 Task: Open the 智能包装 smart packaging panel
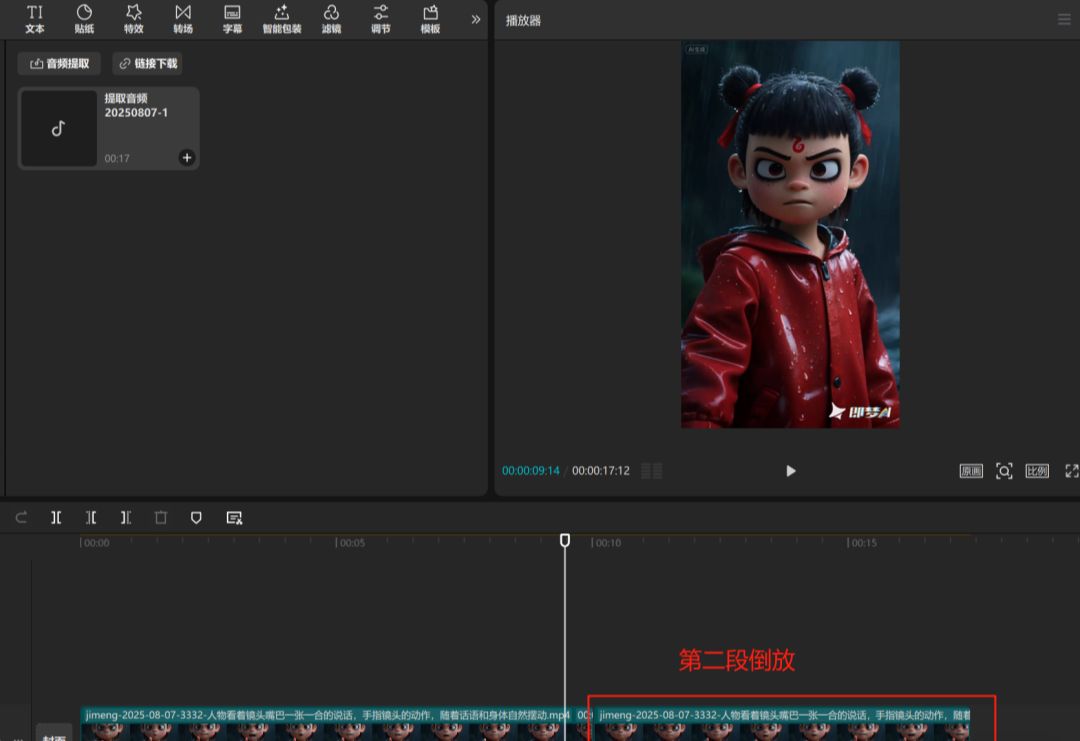(281, 18)
